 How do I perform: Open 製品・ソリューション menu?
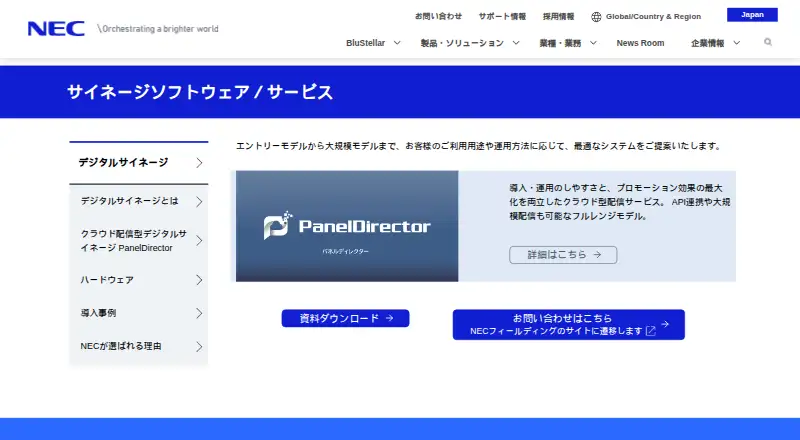click(x=462, y=43)
